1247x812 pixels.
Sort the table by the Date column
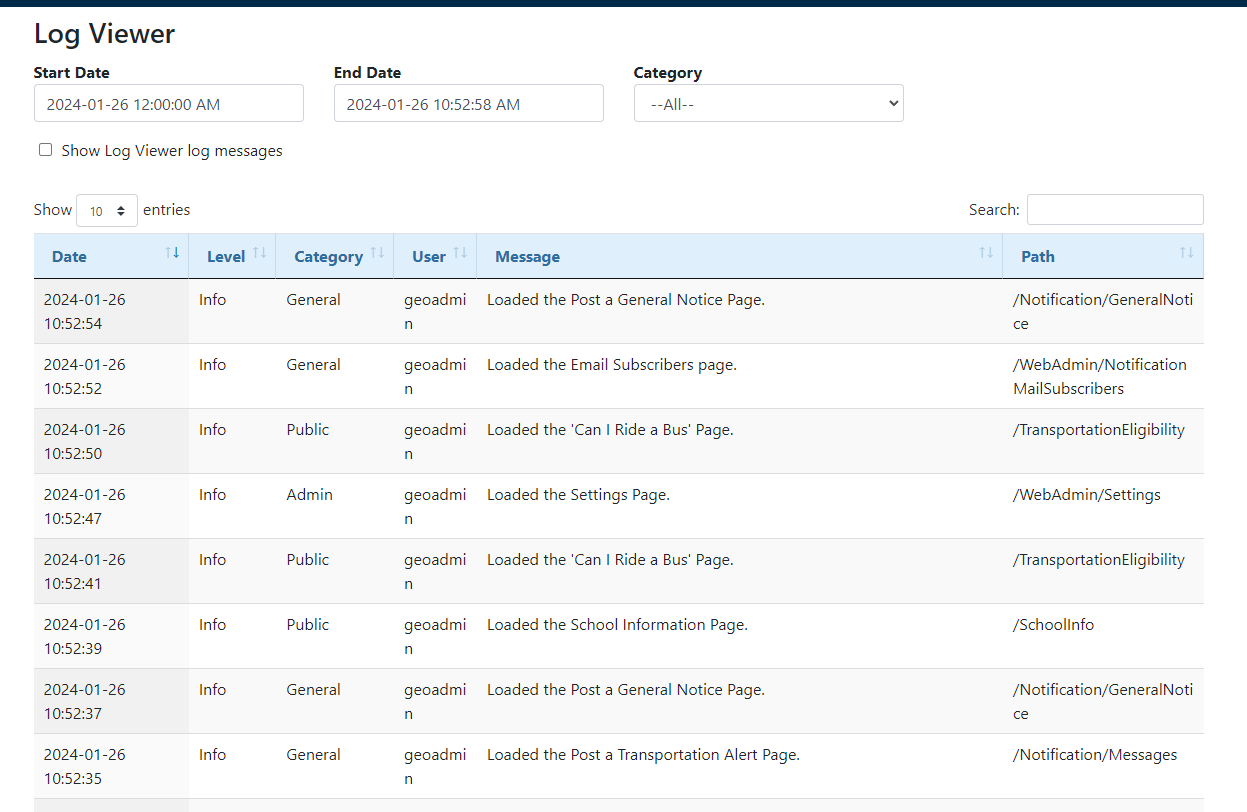tap(170, 254)
